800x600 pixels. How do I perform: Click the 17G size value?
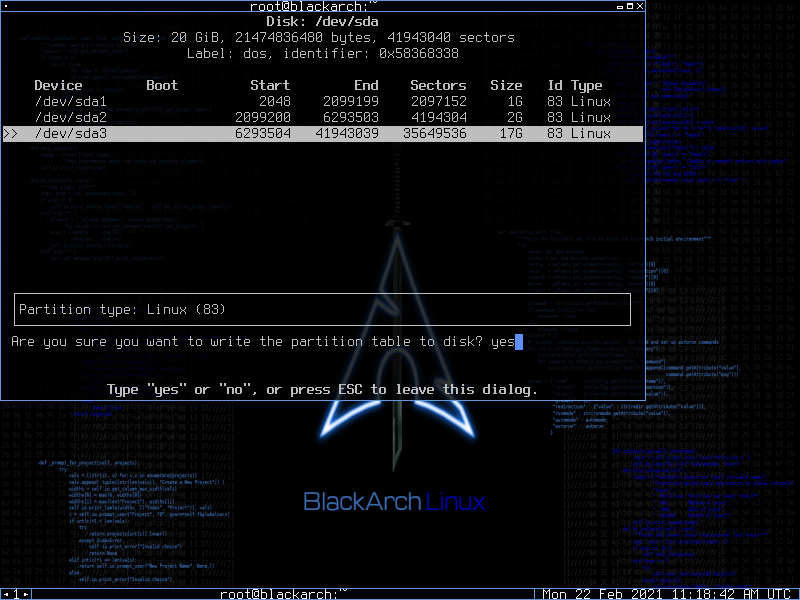tap(511, 134)
